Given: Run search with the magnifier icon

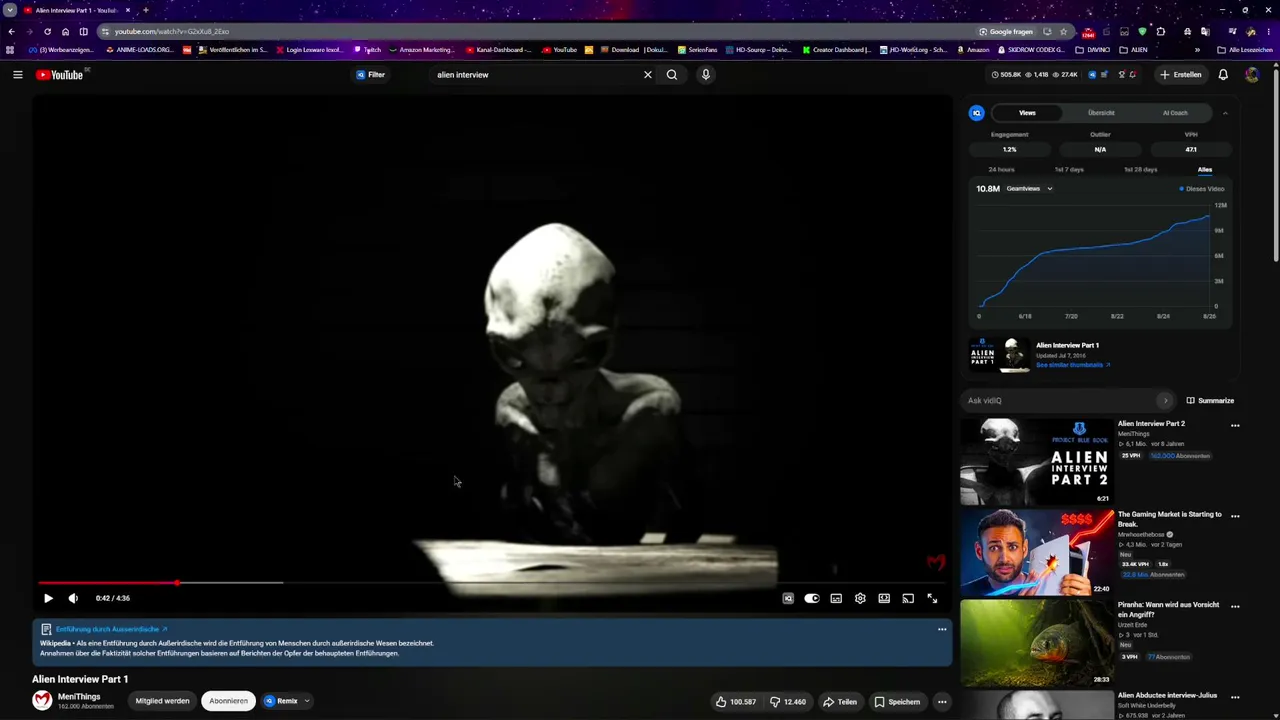Looking at the screenshot, I should click(x=672, y=75).
